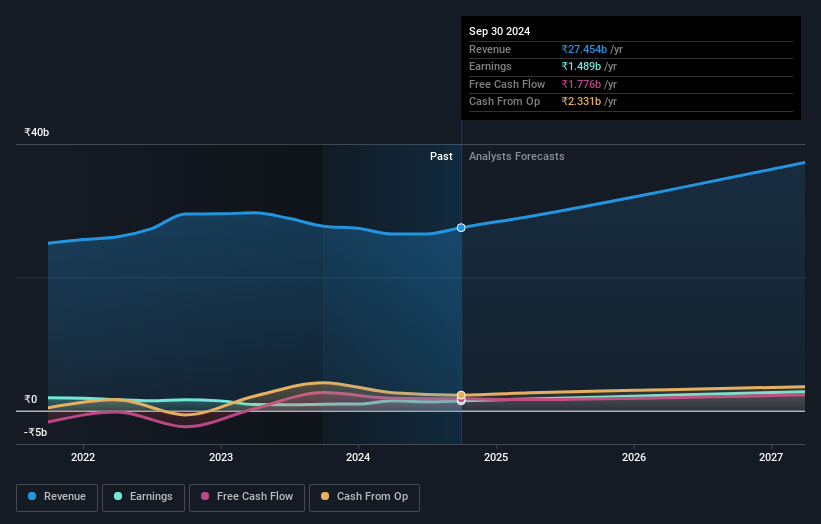The image size is (821, 524).
Task: Click the Free Cash Flow label in tooltip
Action: tap(507, 84)
